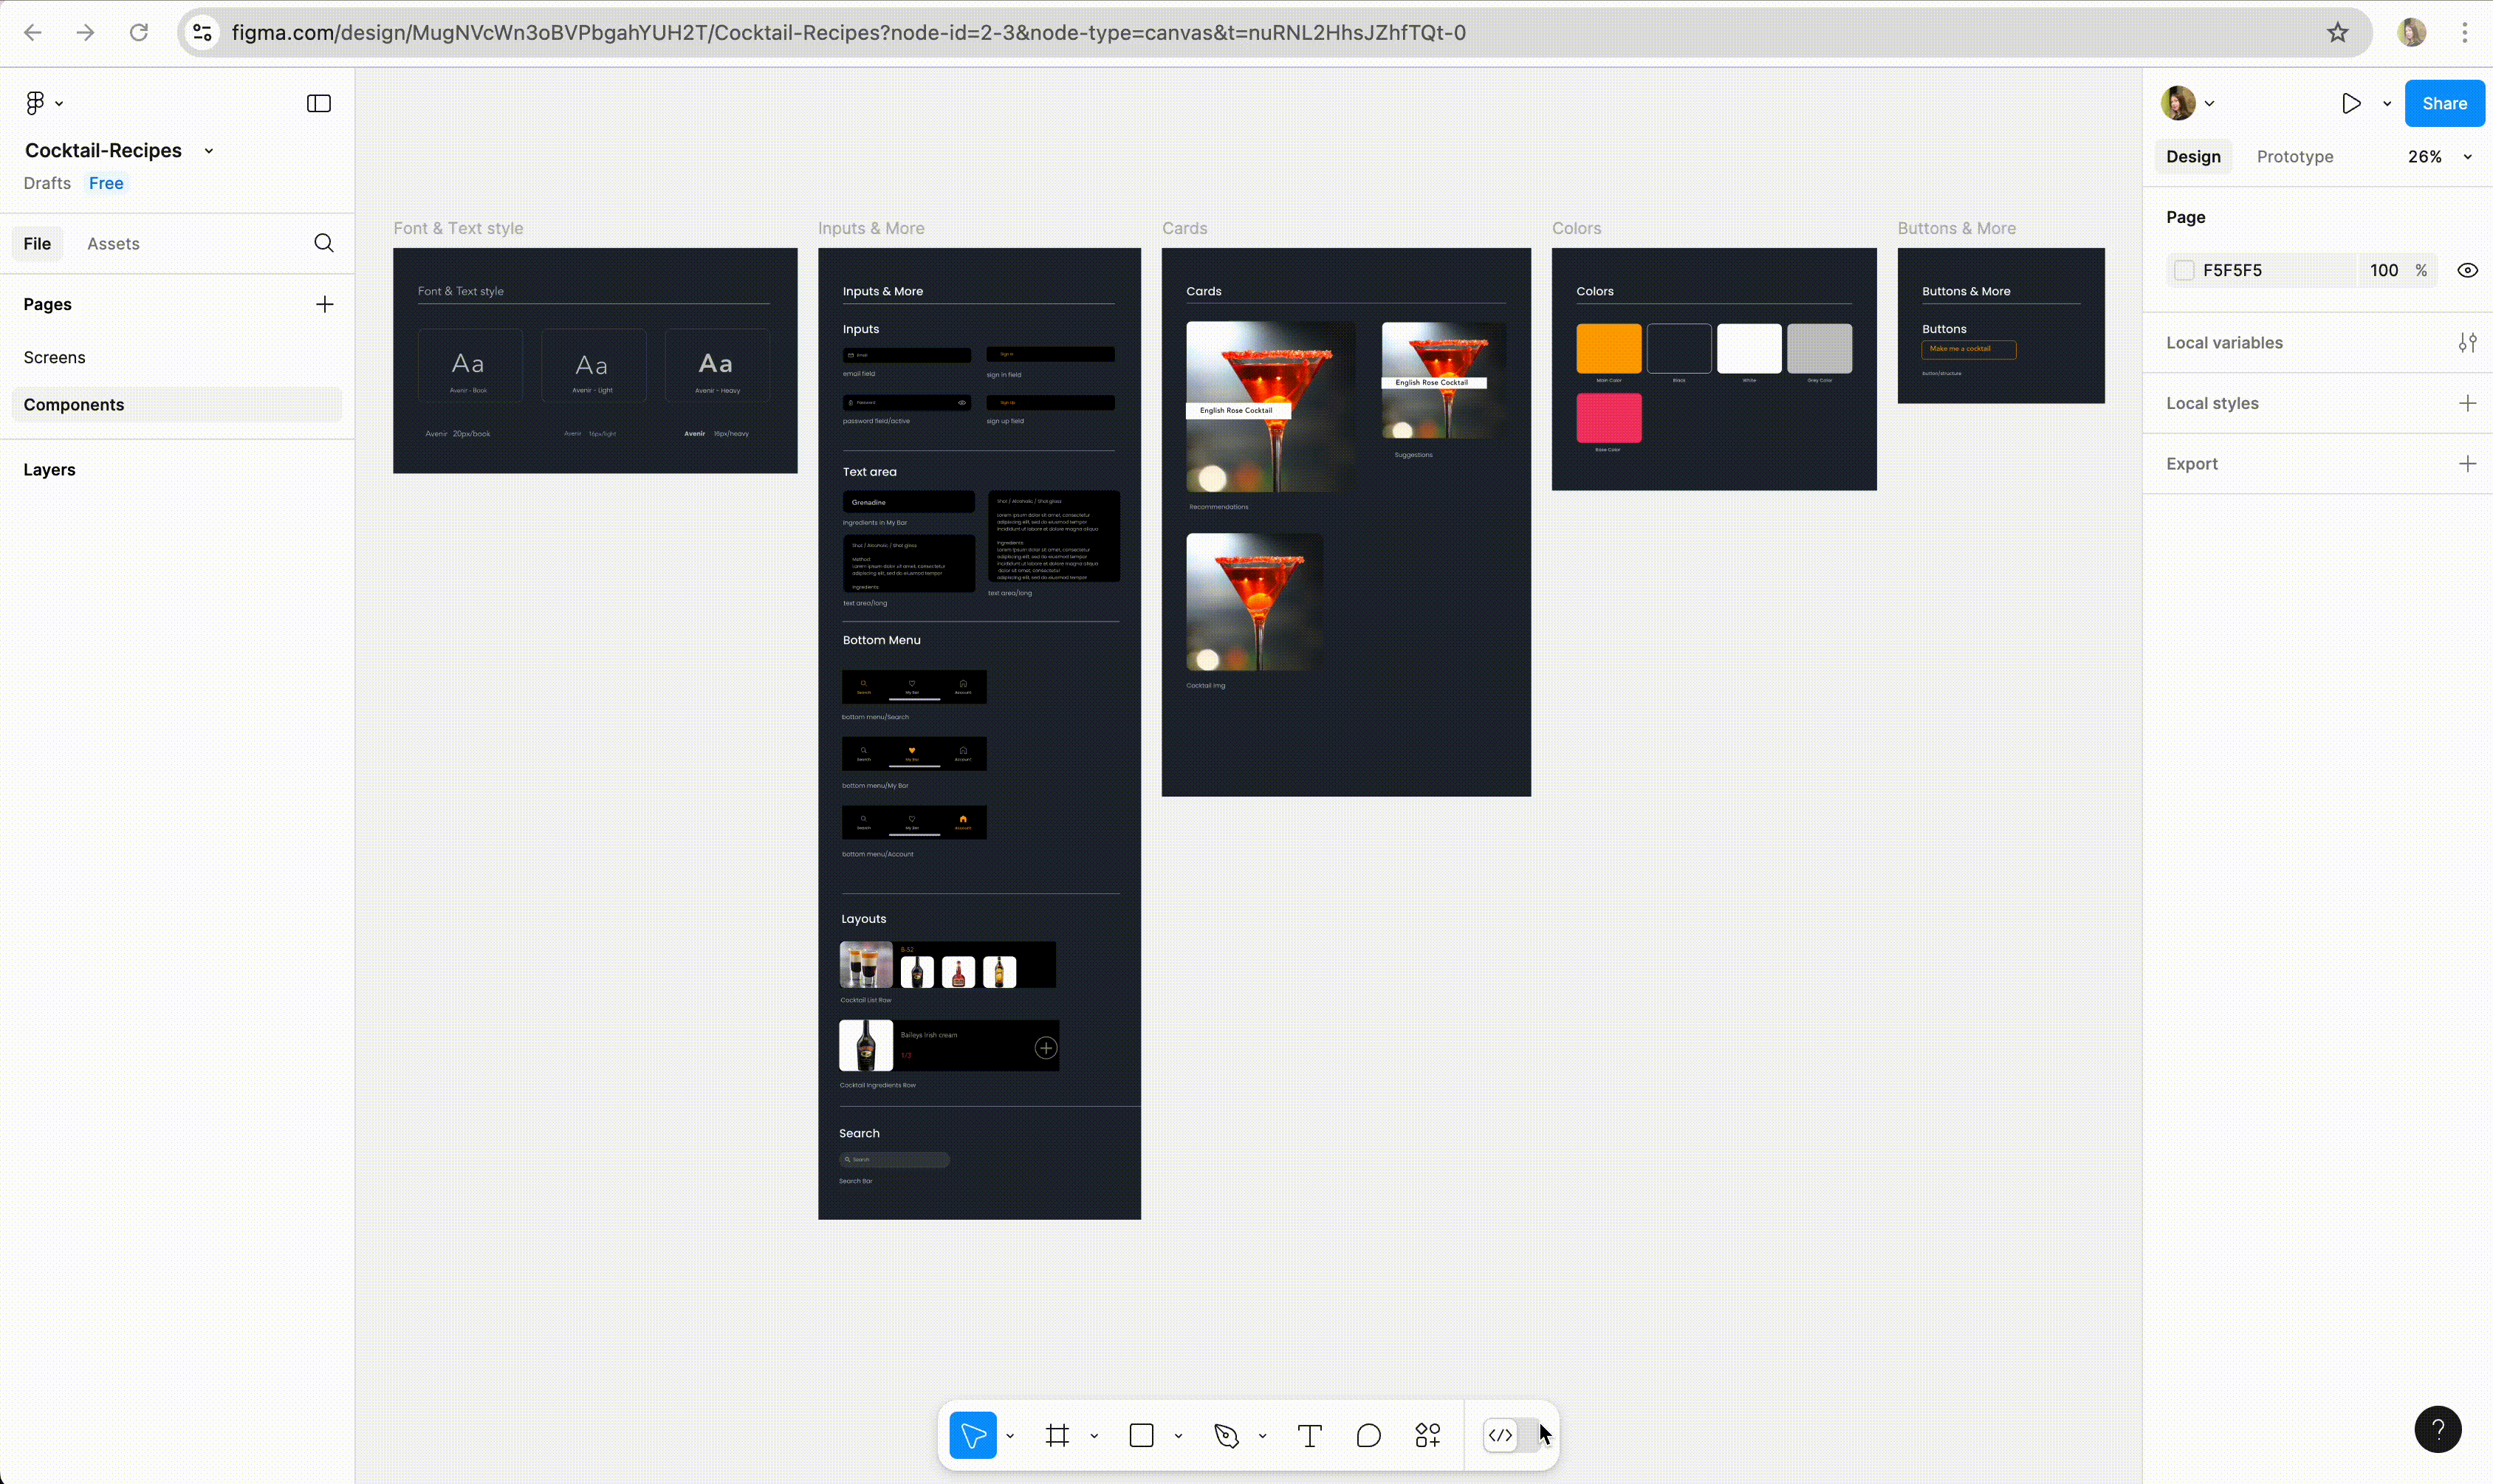Screen dimensions: 2493x1484
Task: Click the search icon in the File panel
Action: click(324, 243)
